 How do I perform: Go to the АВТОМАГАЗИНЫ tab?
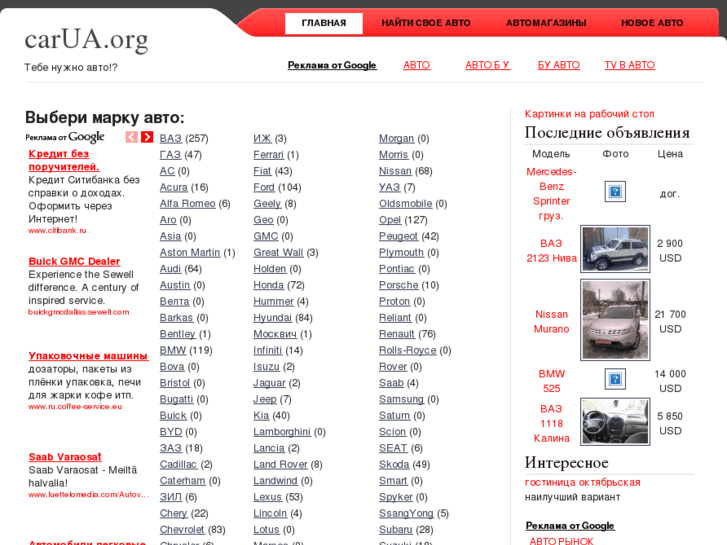point(546,23)
